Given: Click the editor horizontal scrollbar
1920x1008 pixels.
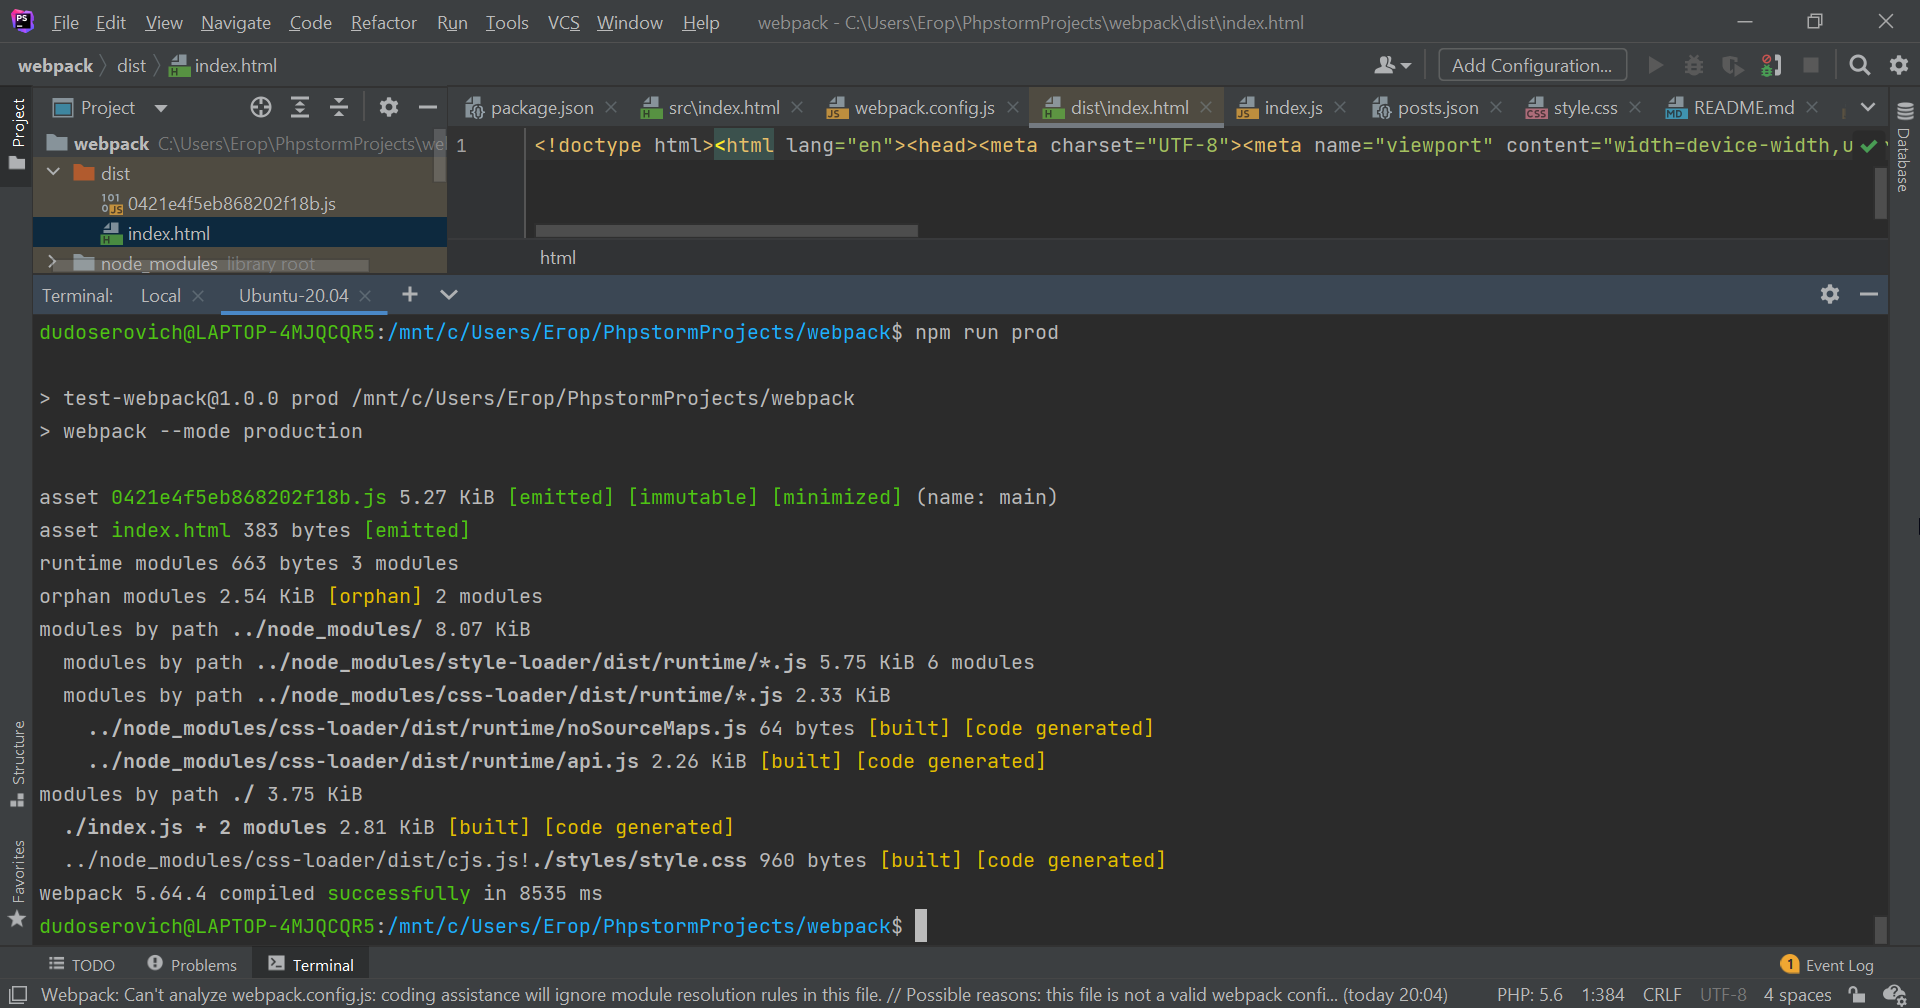Looking at the screenshot, I should pos(727,231).
